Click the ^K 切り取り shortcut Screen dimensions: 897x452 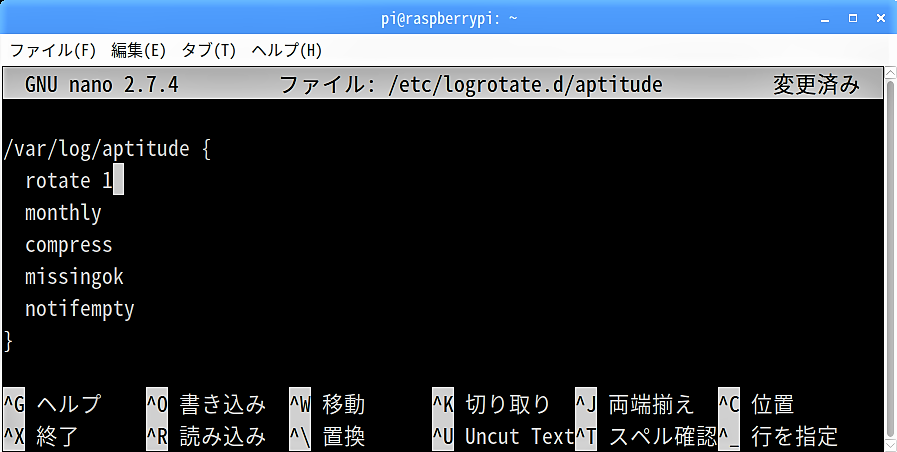click(491, 405)
